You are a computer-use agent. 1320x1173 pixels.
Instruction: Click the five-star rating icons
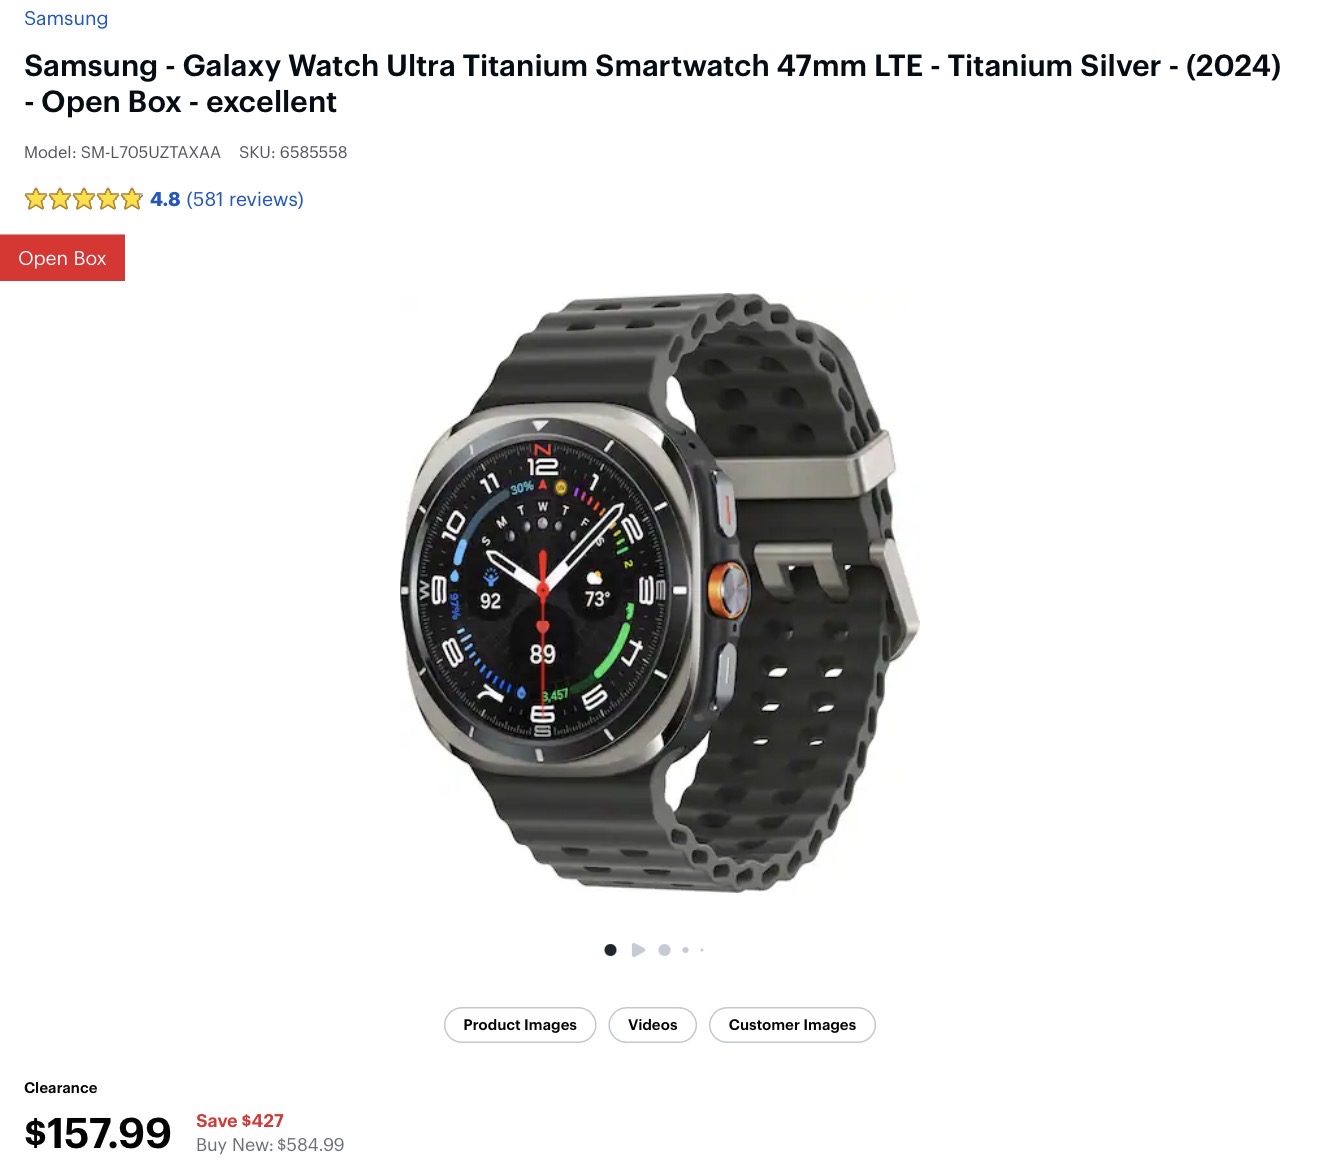point(84,199)
